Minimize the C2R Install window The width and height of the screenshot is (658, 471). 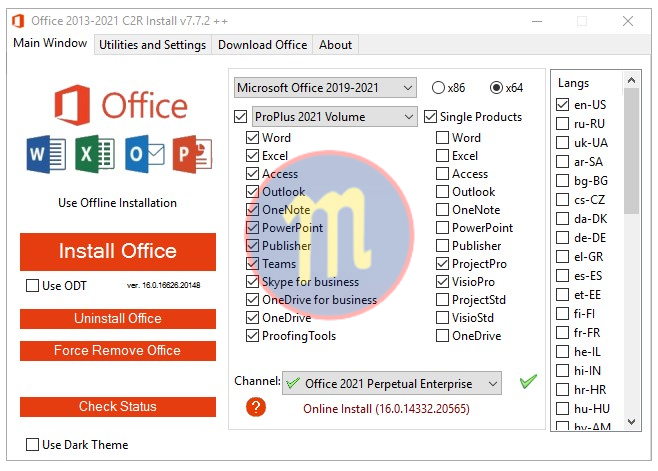coord(537,21)
